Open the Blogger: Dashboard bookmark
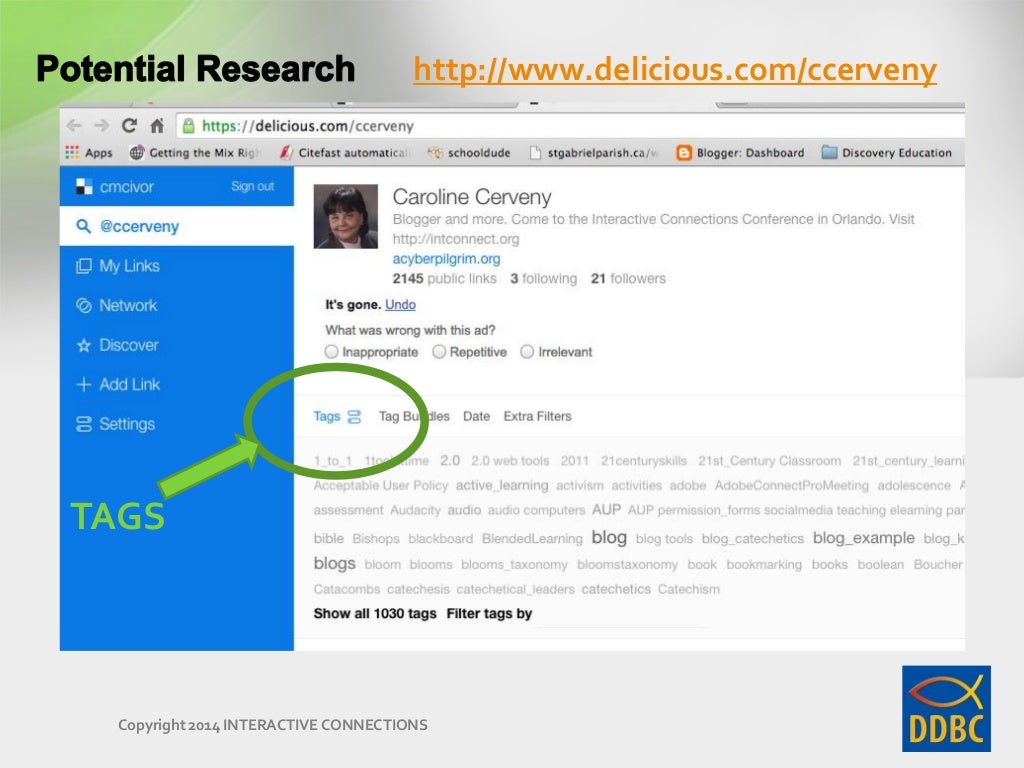This screenshot has width=1024, height=768. pos(741,153)
